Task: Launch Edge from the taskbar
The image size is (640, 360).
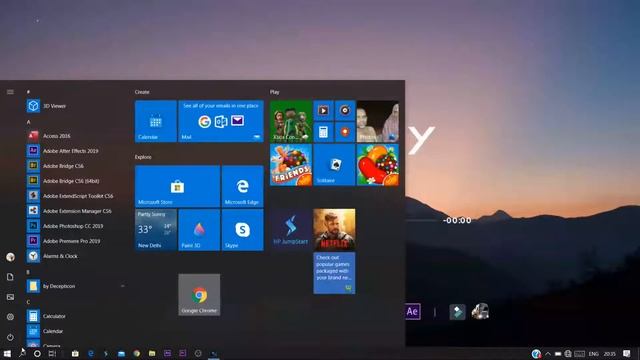Action: [x=91, y=353]
